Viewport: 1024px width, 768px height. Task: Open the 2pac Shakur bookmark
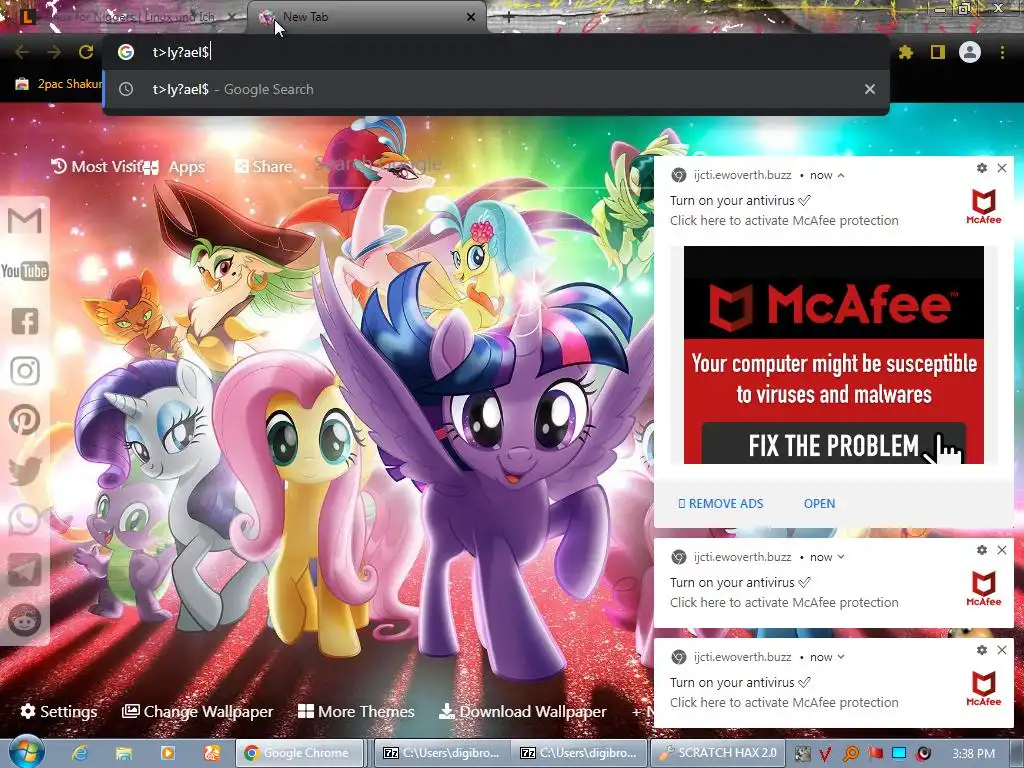pyautogui.click(x=59, y=84)
